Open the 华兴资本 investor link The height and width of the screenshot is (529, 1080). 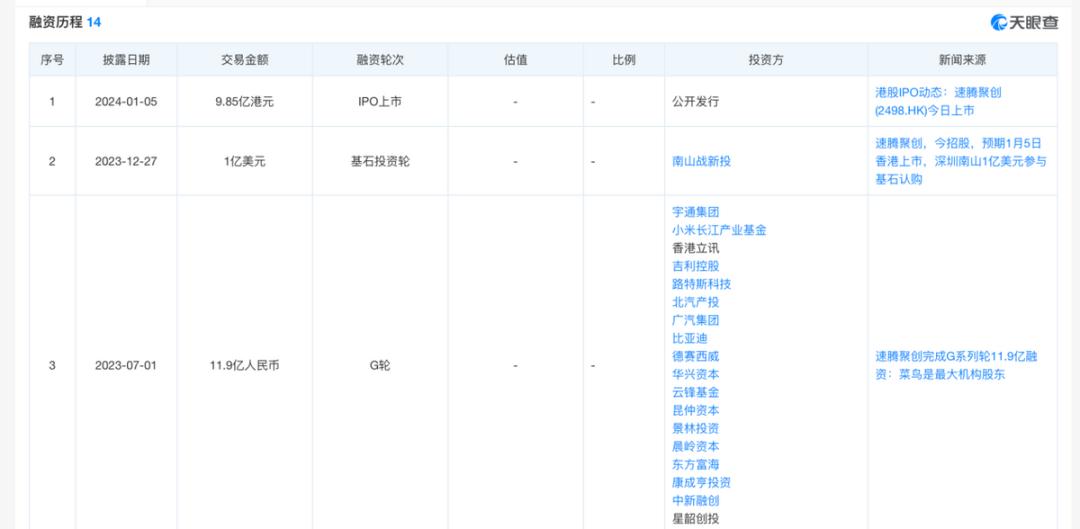point(696,374)
